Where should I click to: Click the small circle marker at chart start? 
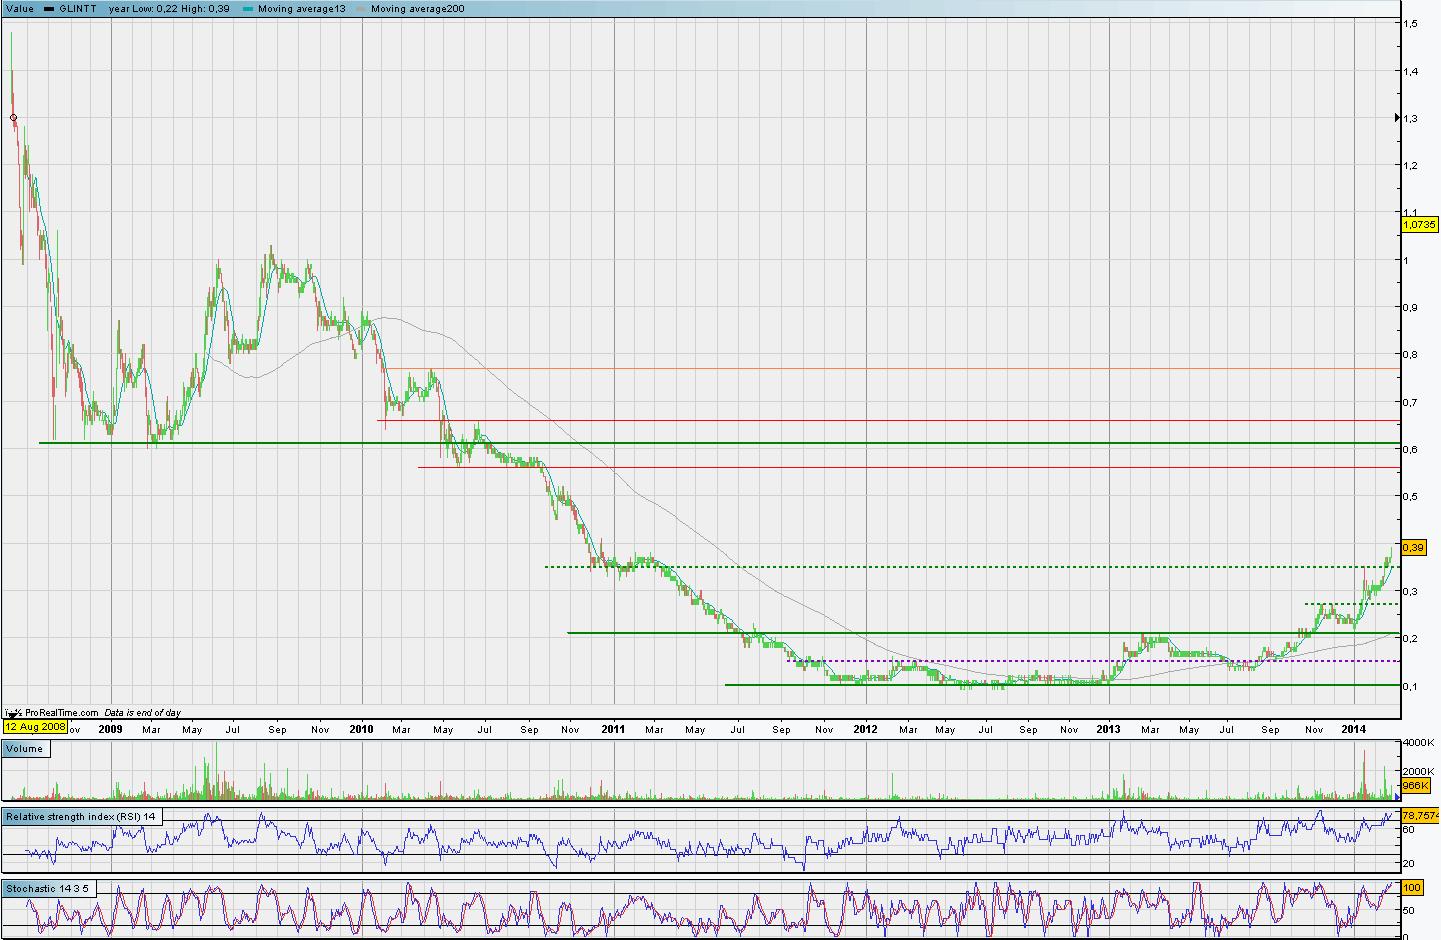click(x=13, y=118)
